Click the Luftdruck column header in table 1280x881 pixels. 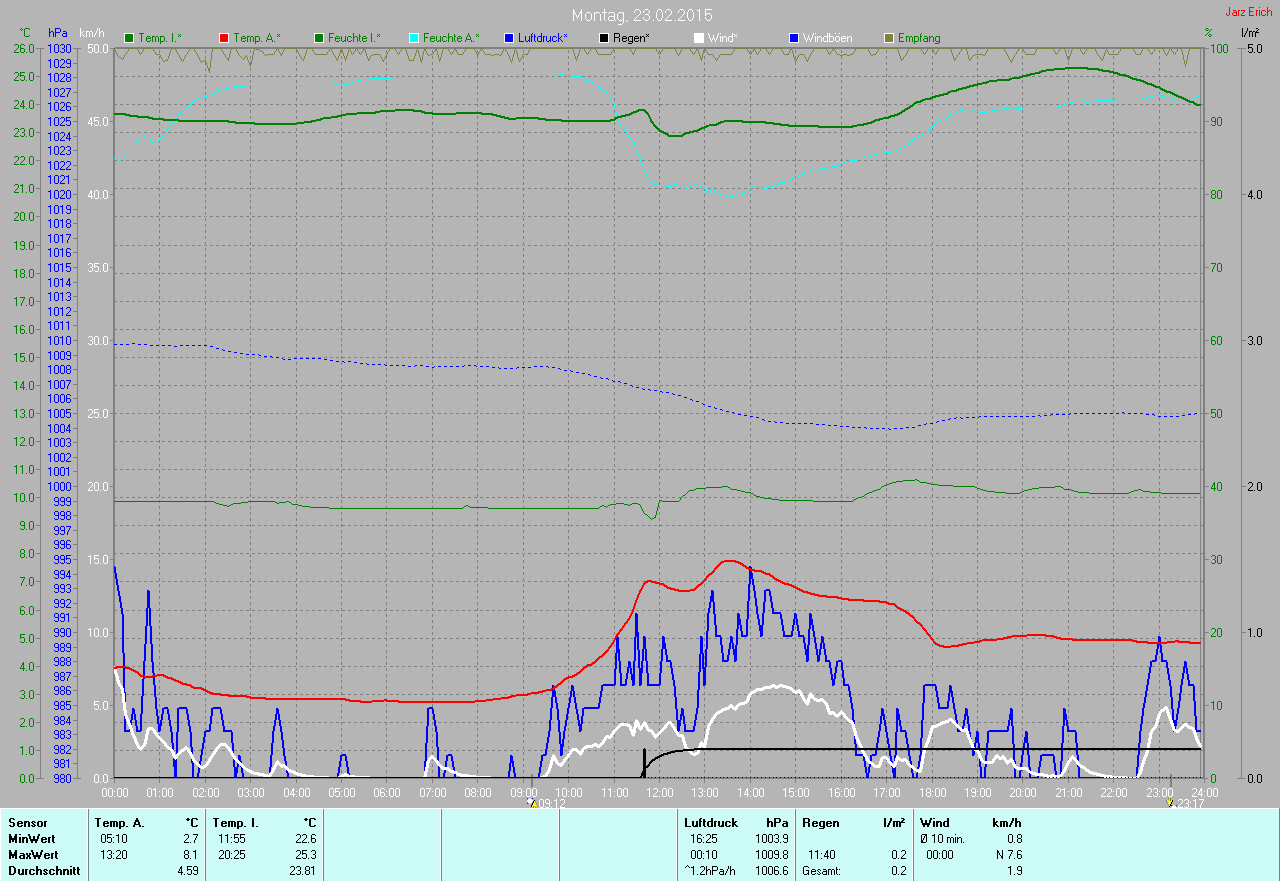(x=711, y=823)
